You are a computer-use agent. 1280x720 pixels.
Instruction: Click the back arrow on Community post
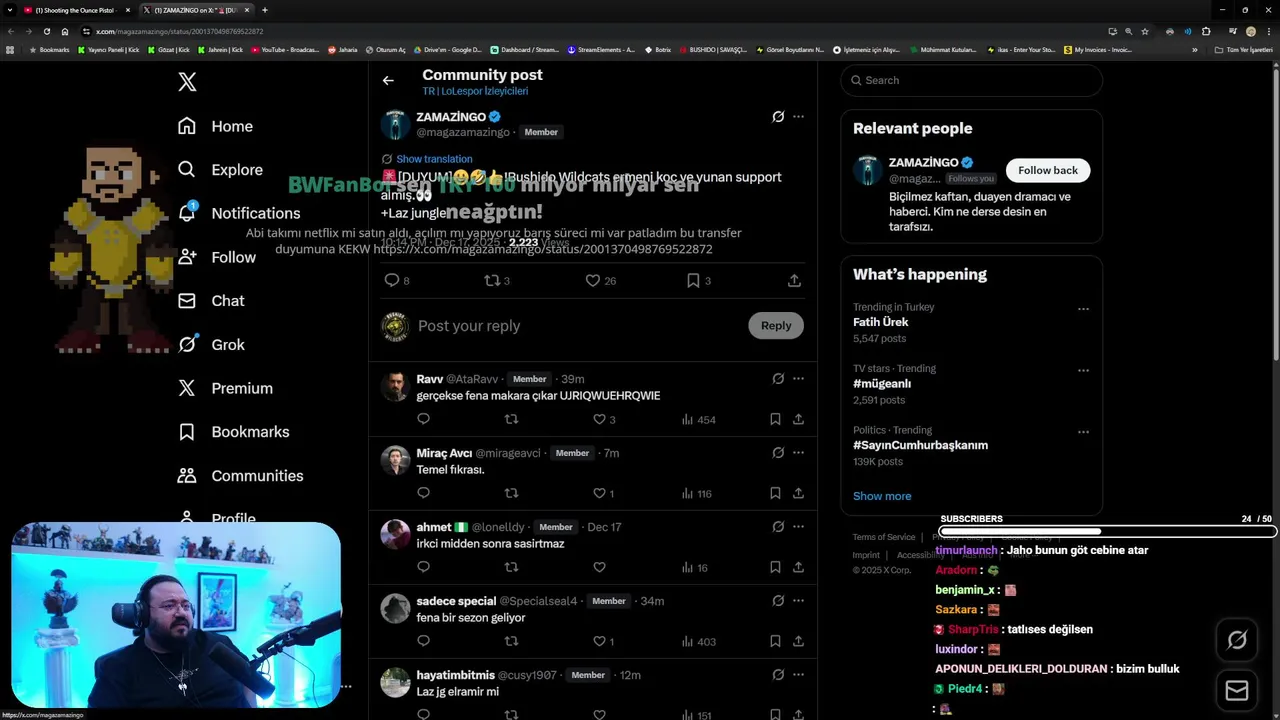(x=388, y=81)
